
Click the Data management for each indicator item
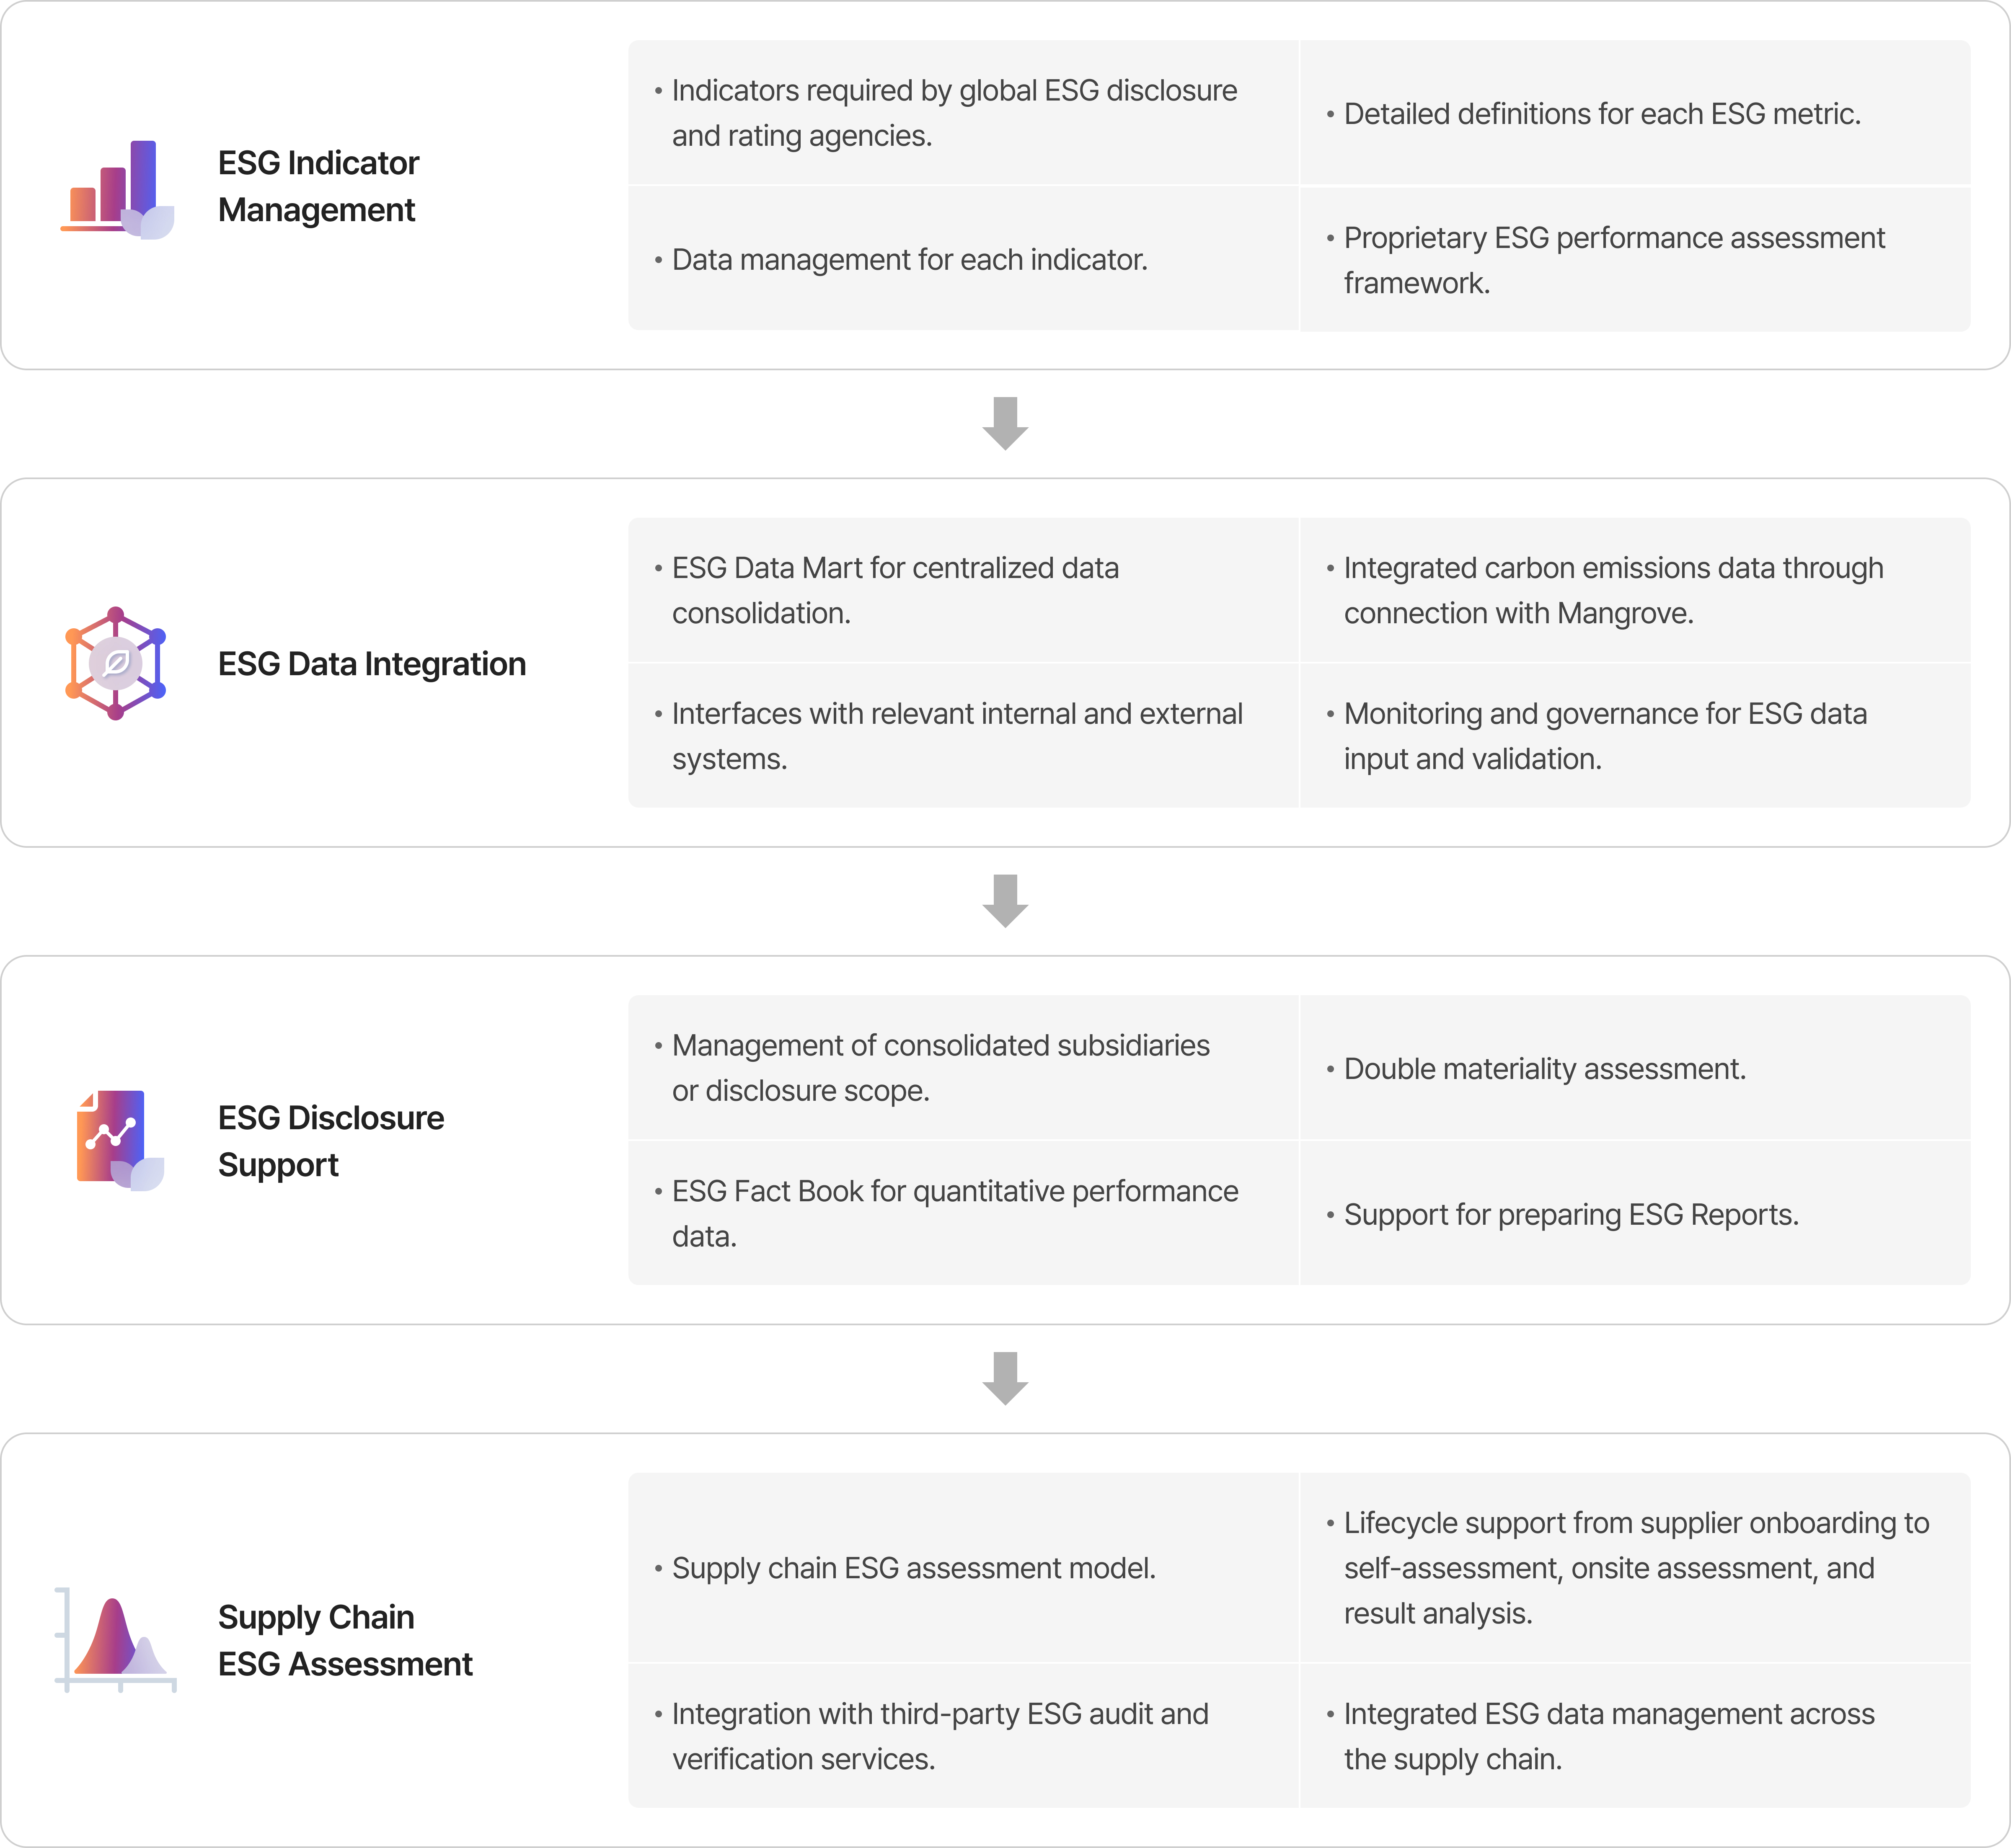909,260
